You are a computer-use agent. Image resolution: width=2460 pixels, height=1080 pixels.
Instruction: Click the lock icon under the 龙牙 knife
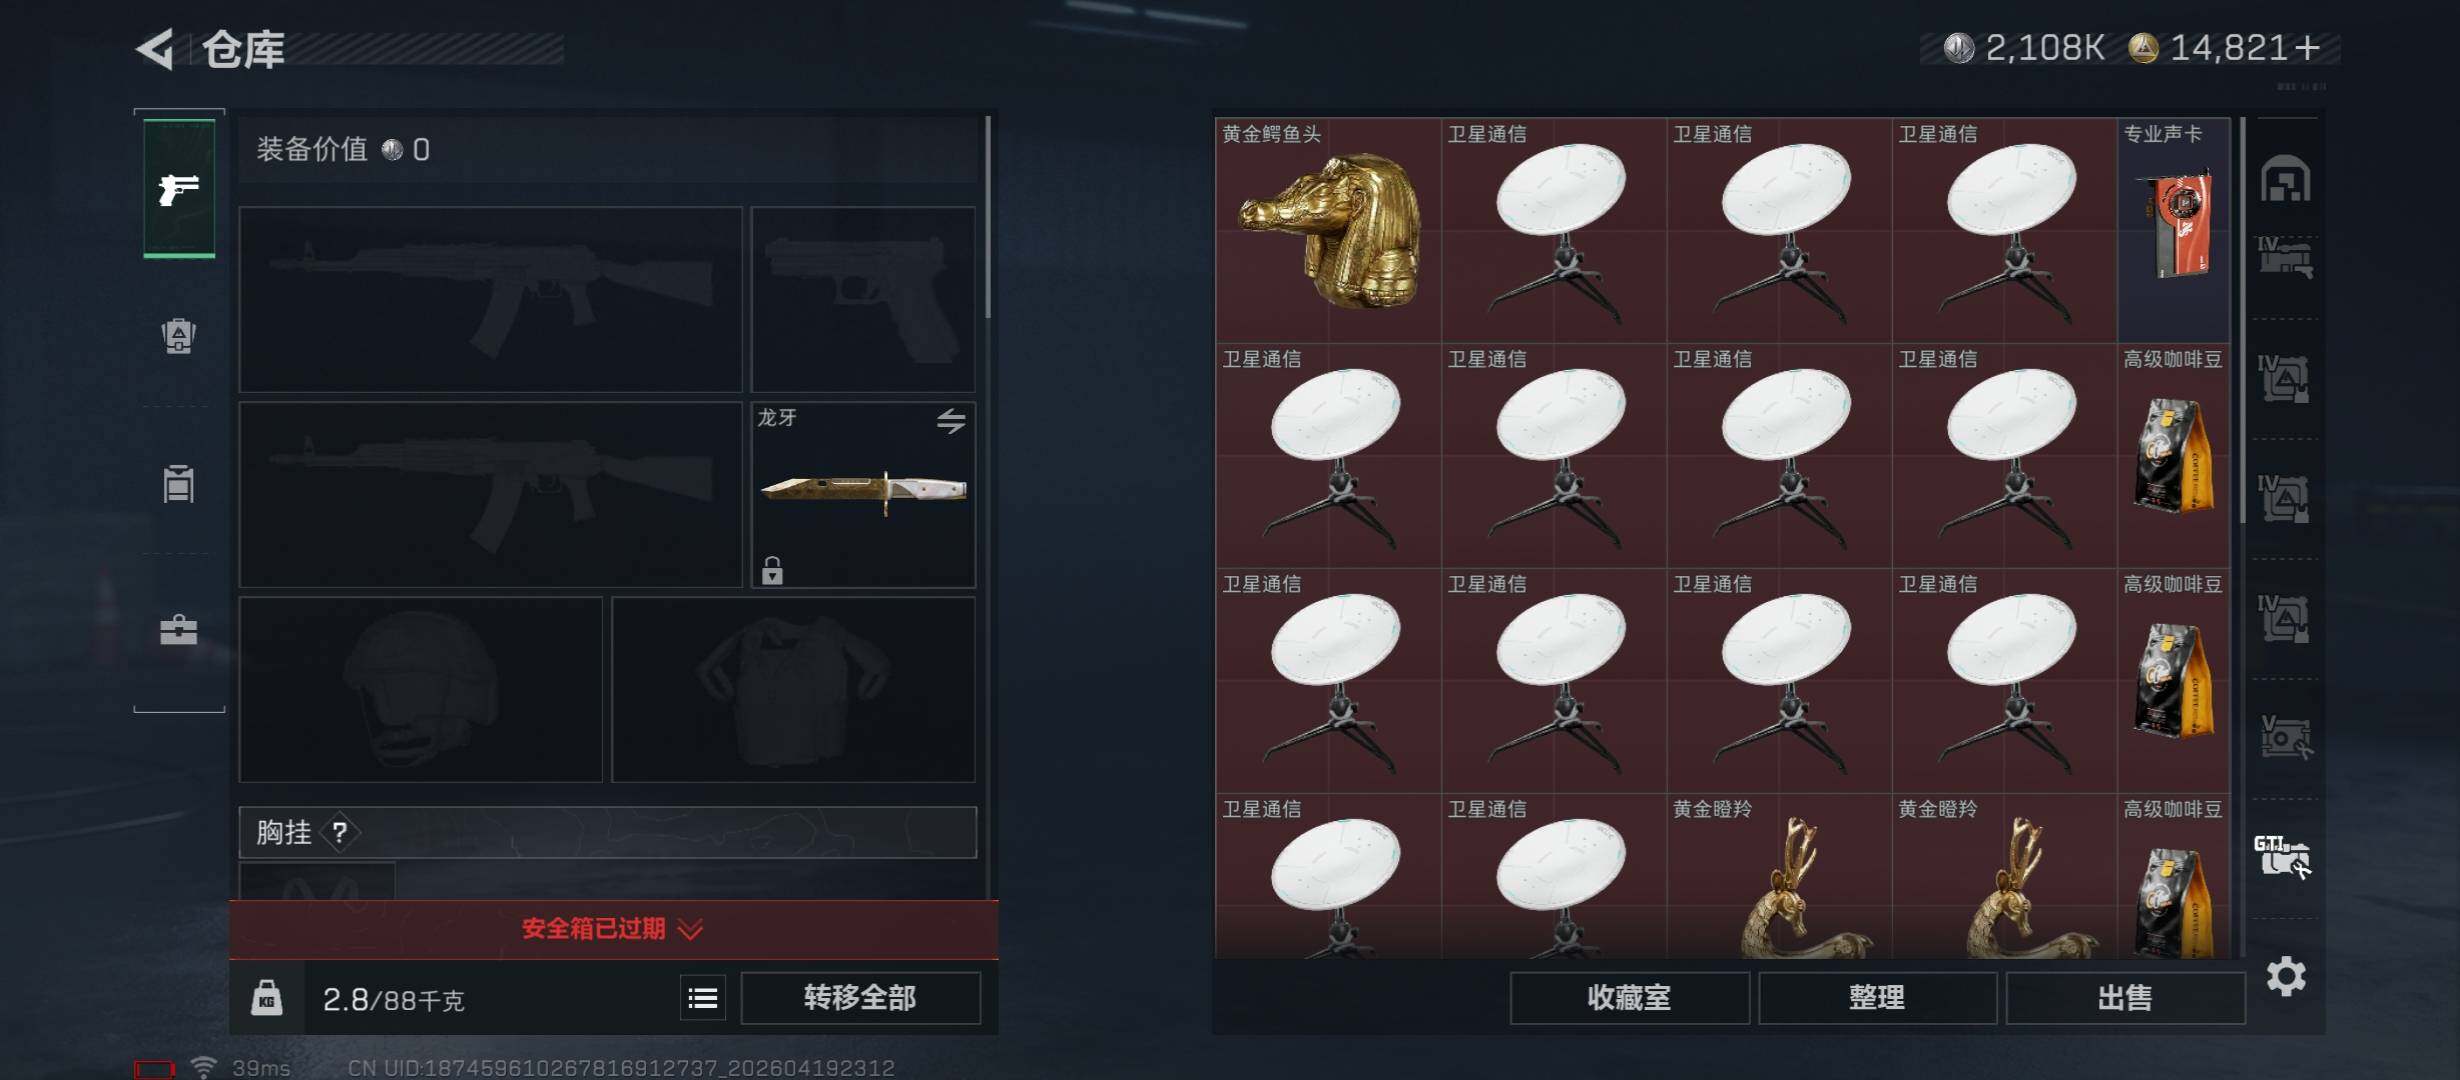point(772,571)
